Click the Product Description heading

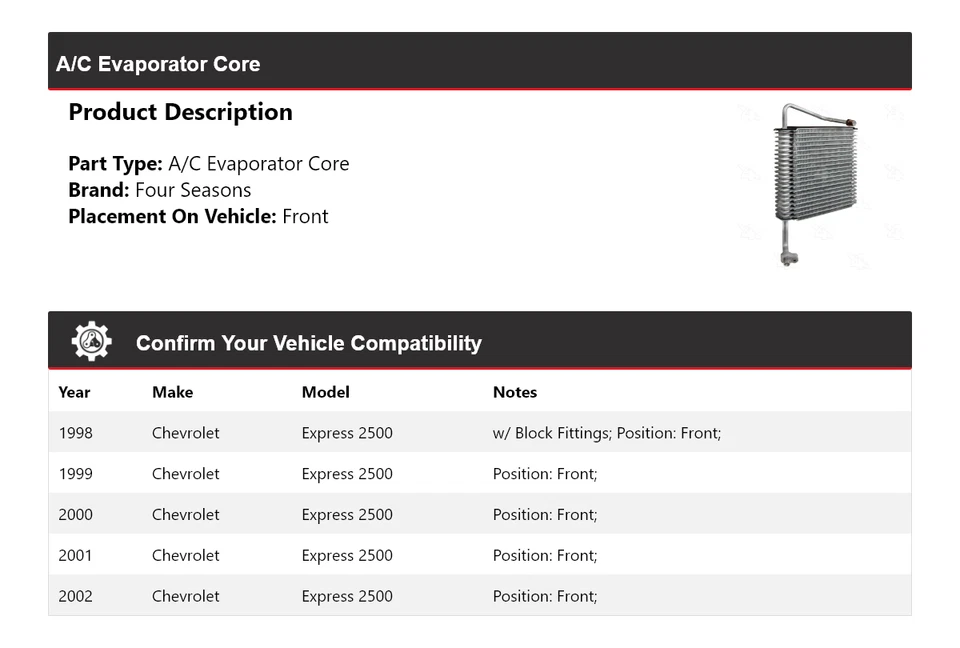pyautogui.click(x=180, y=112)
